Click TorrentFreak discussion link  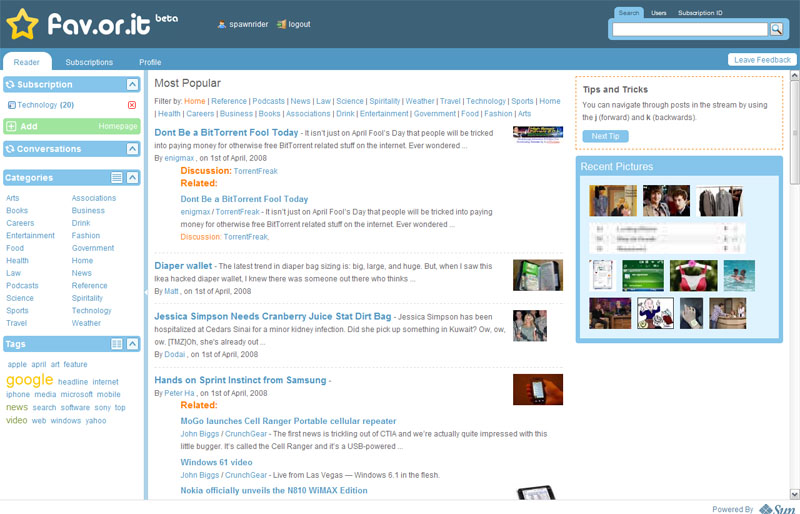click(x=255, y=171)
